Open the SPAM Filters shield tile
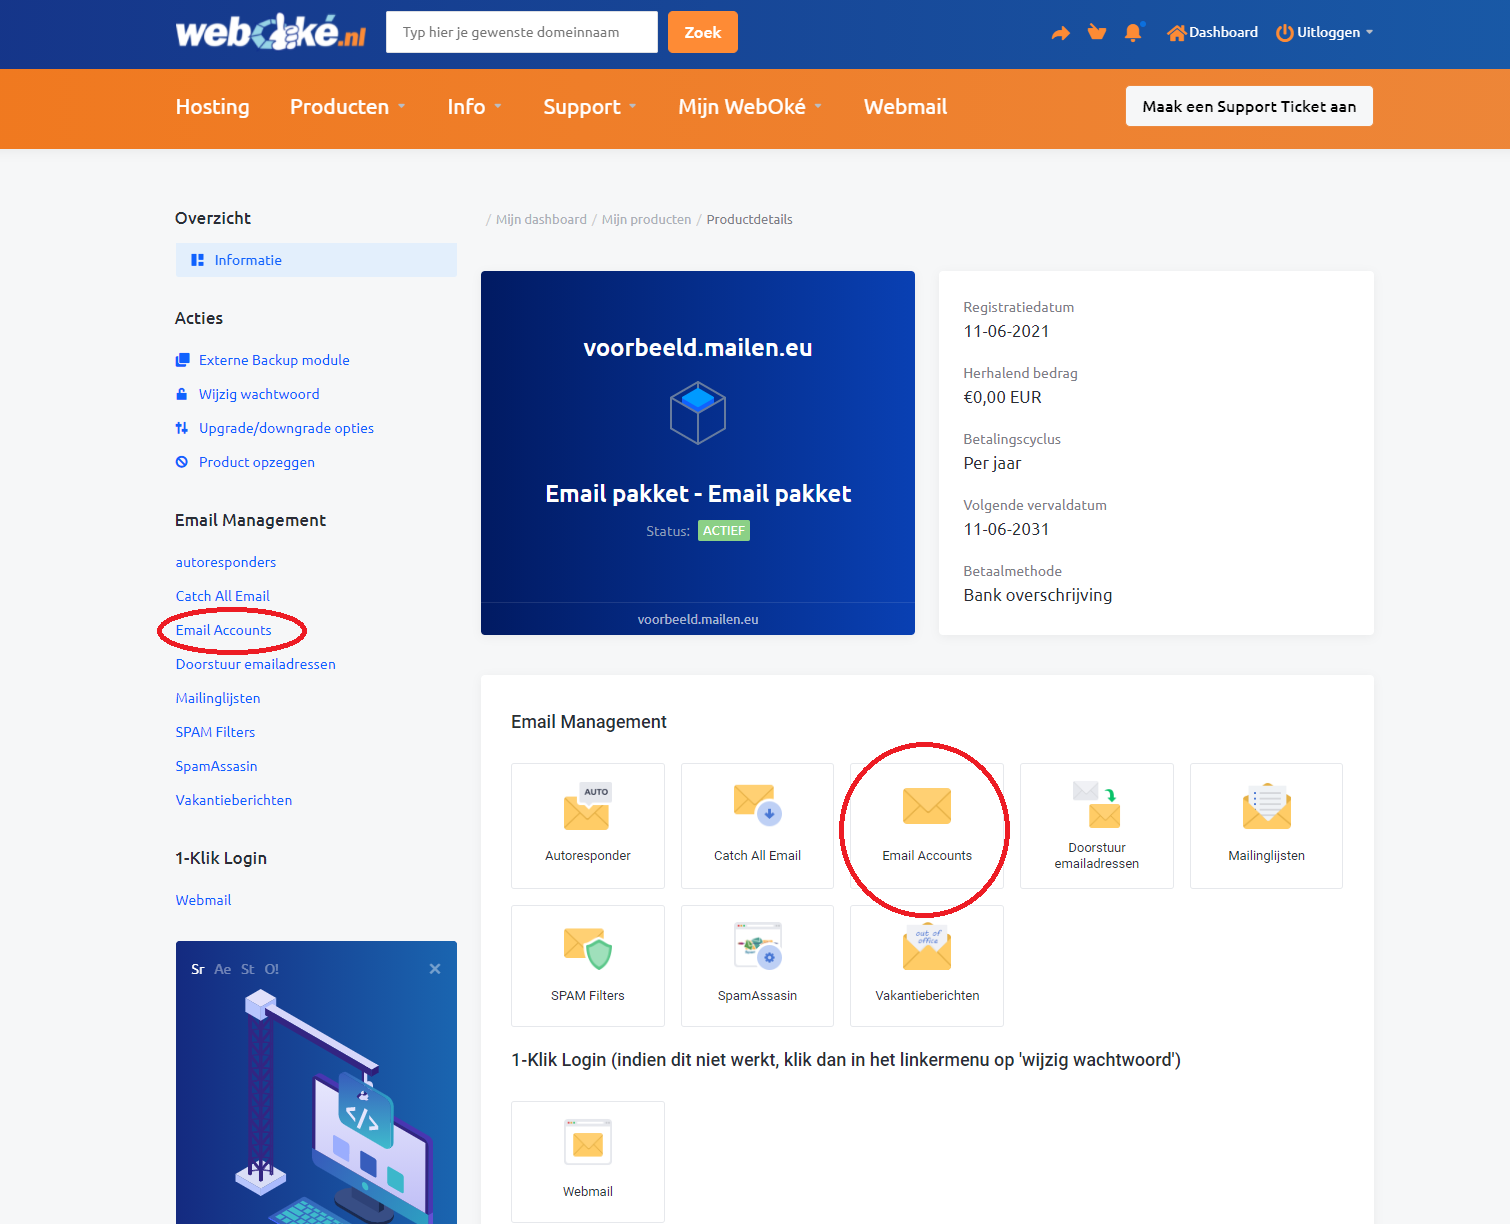Screen dimensions: 1510x1224 click(587, 965)
